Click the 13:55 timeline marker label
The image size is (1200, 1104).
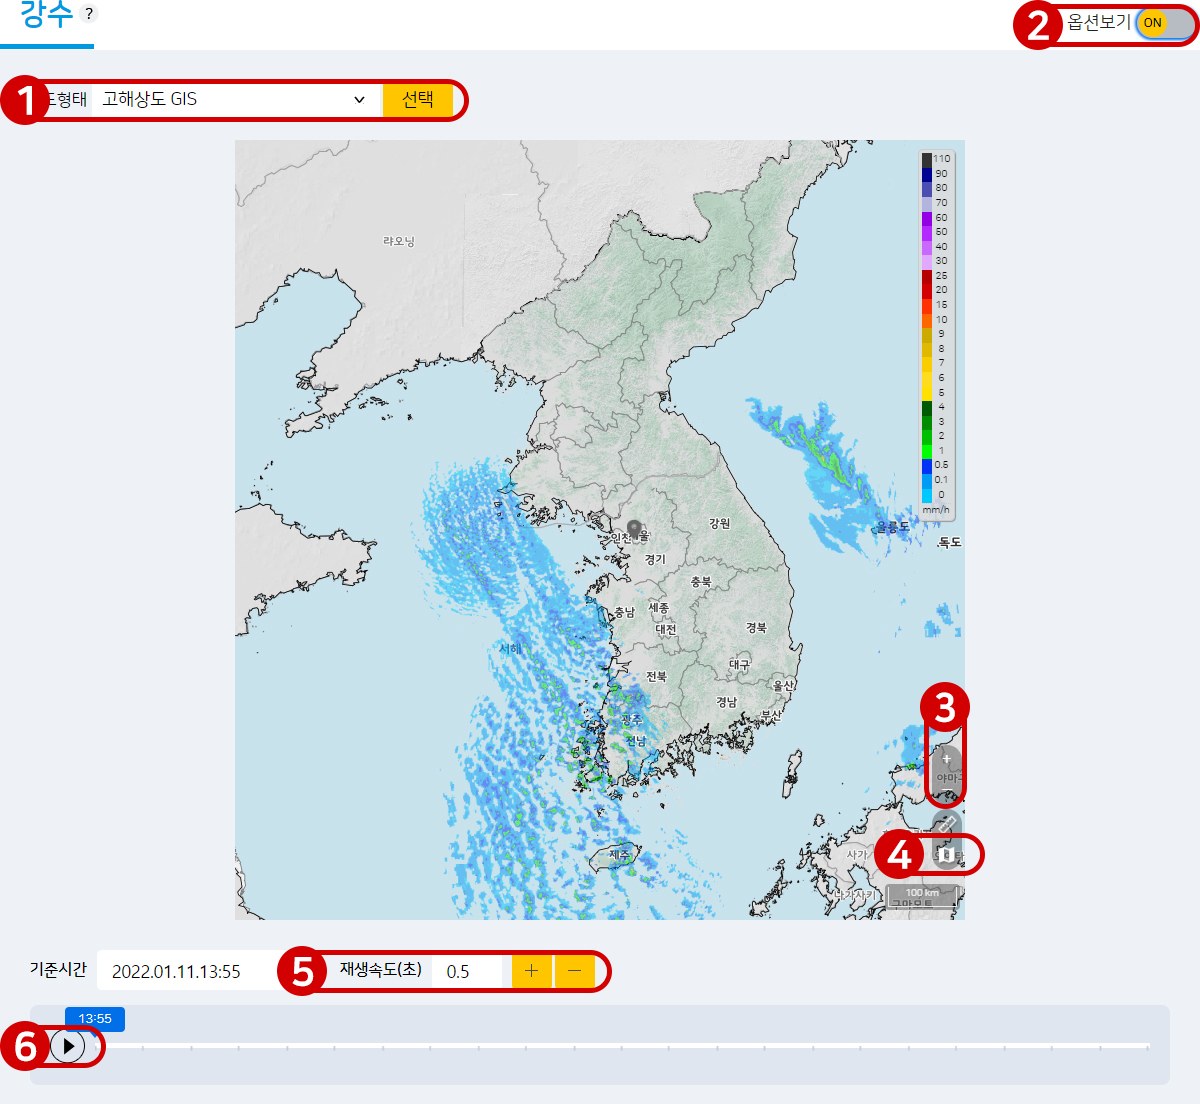click(95, 1019)
